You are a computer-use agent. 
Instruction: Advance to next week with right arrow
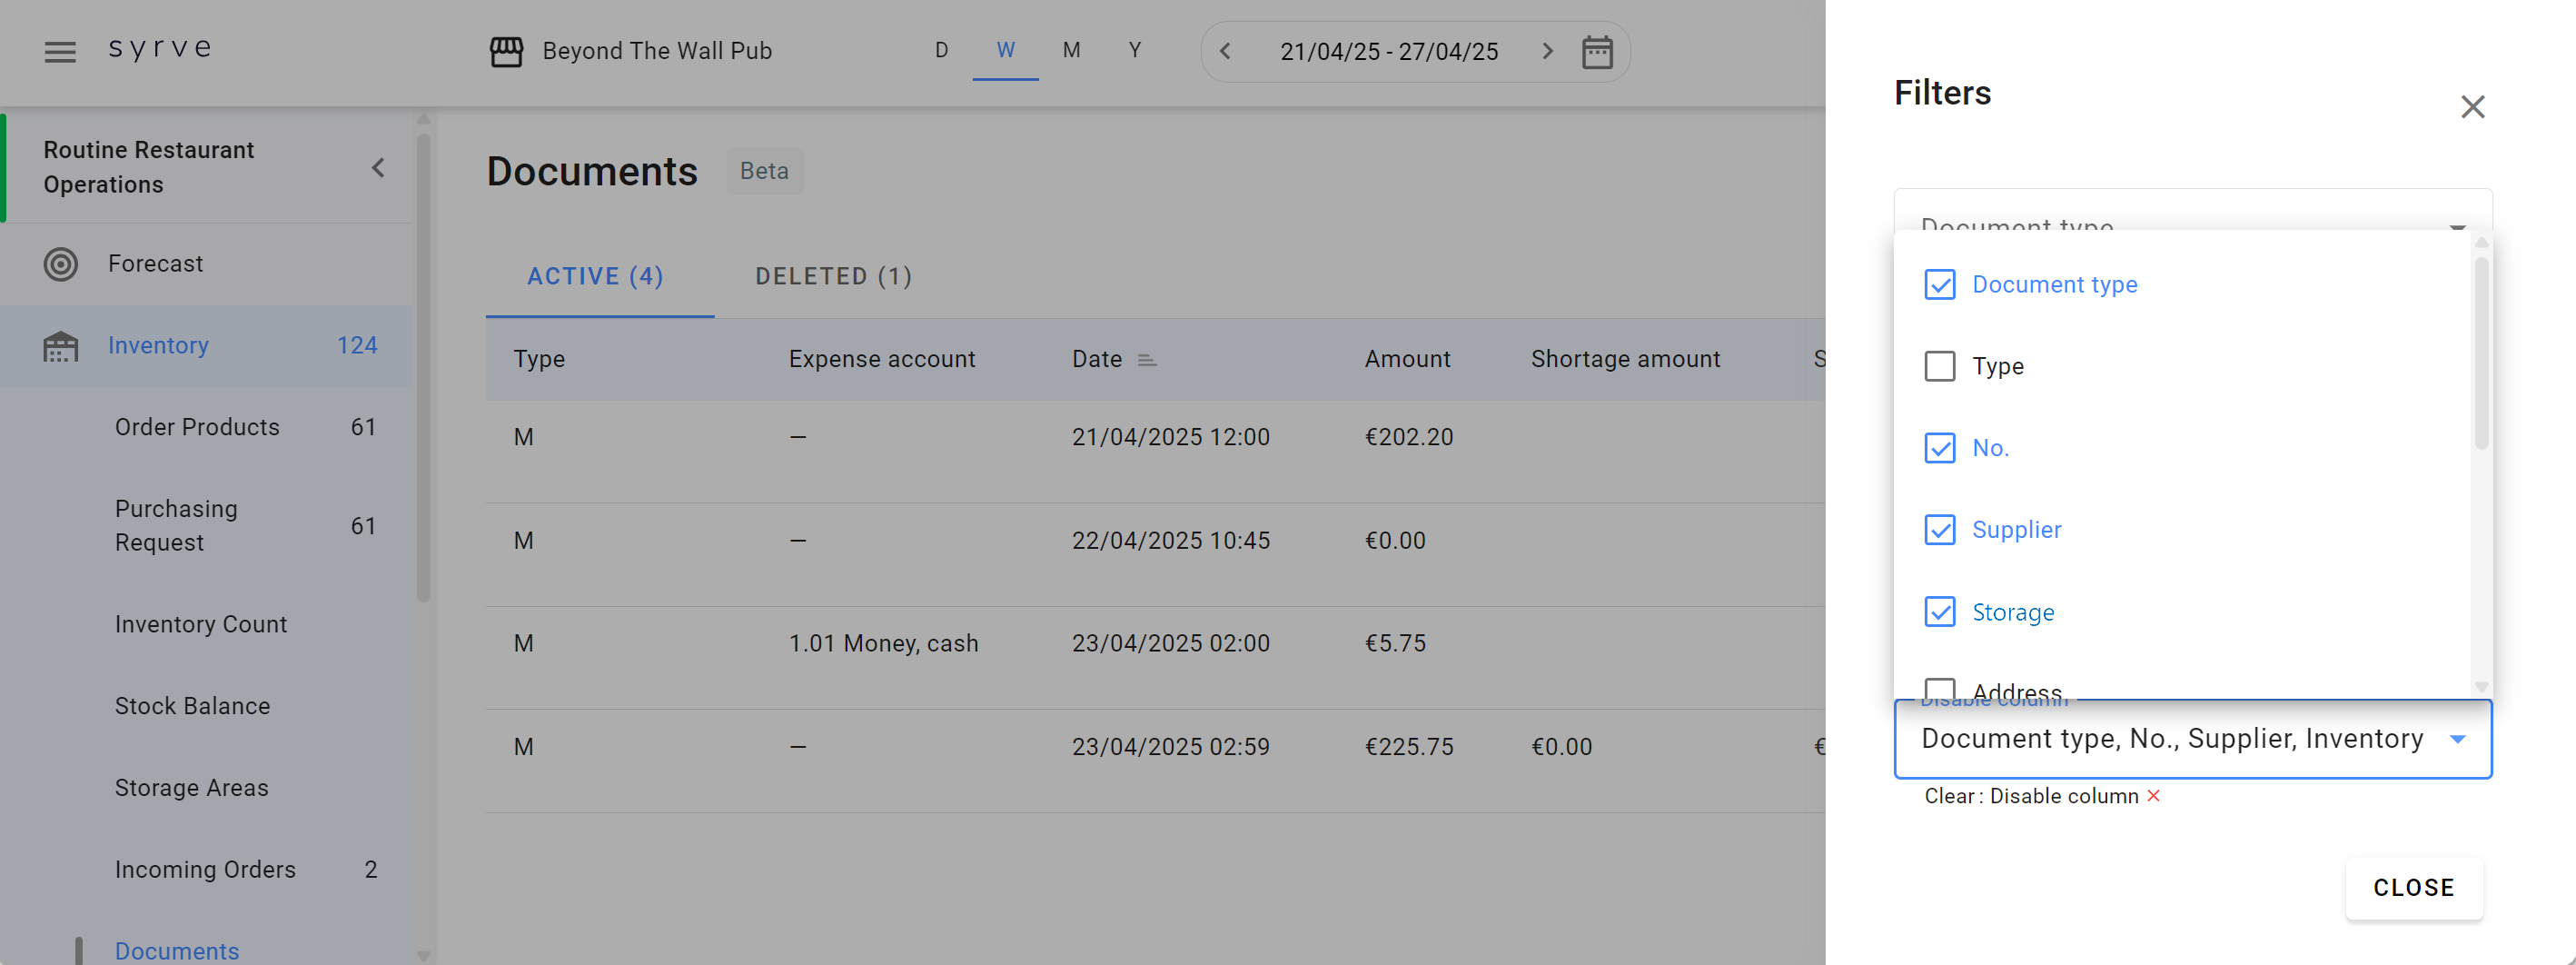tap(1547, 52)
